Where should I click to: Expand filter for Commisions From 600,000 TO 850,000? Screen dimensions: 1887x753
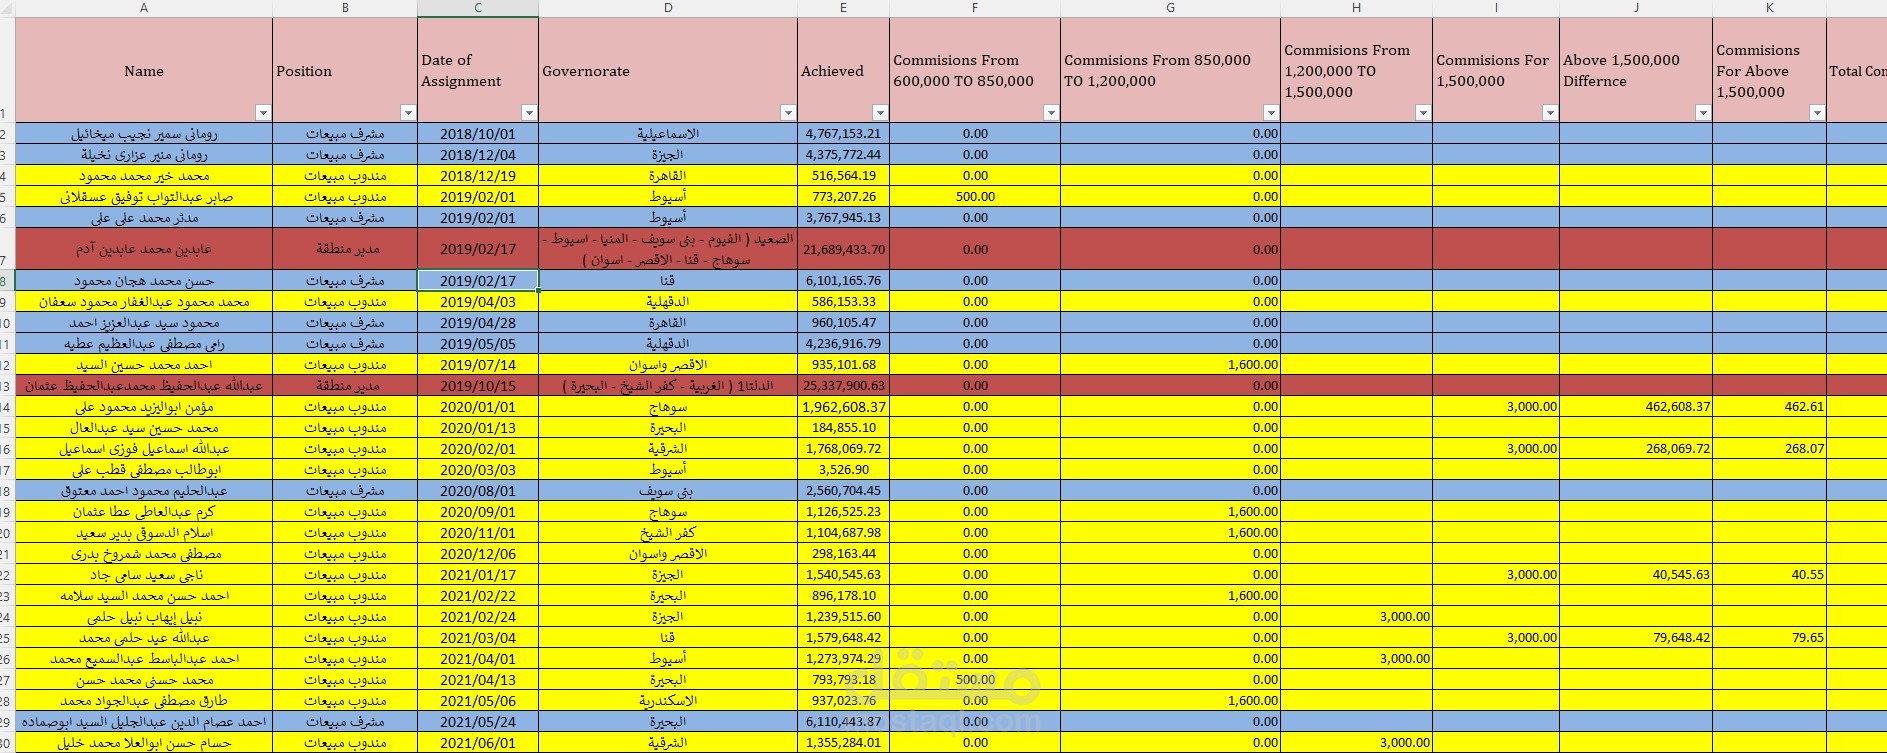click(x=1051, y=113)
